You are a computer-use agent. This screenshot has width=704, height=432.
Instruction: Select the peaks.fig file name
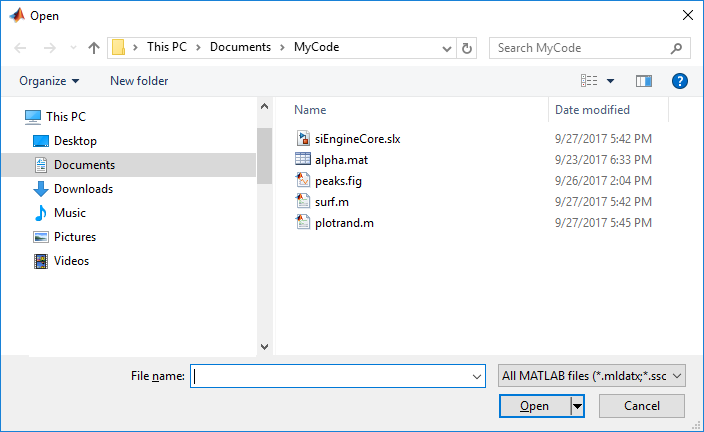point(338,181)
